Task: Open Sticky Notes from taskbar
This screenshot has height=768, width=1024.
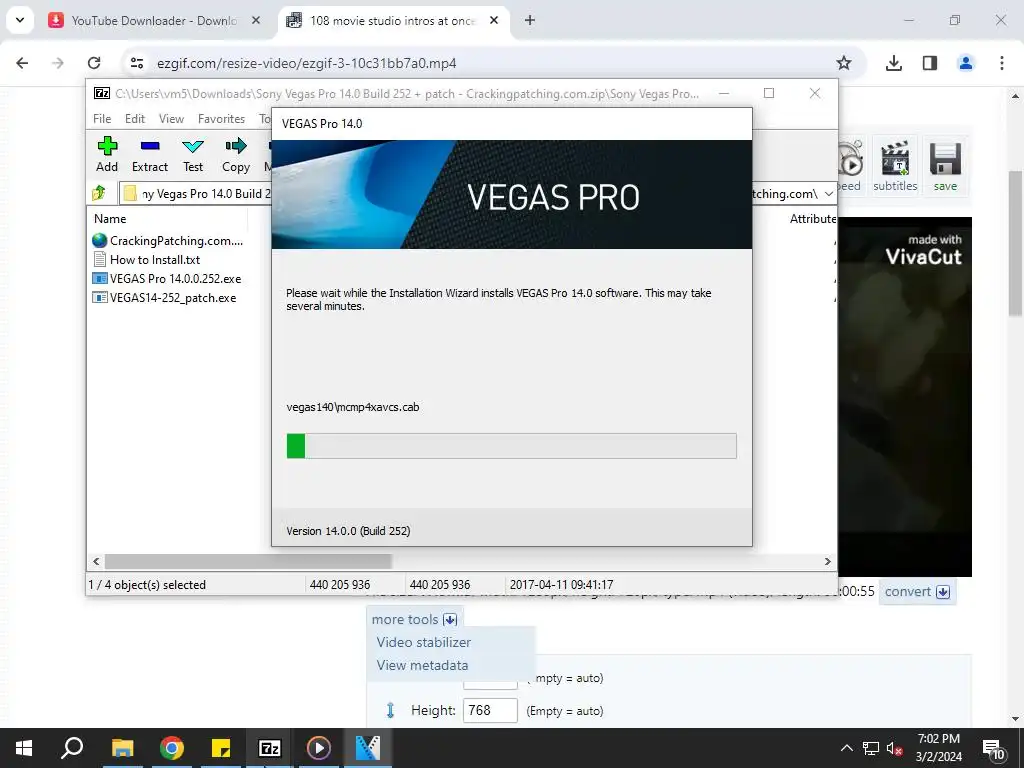Action: click(221, 748)
